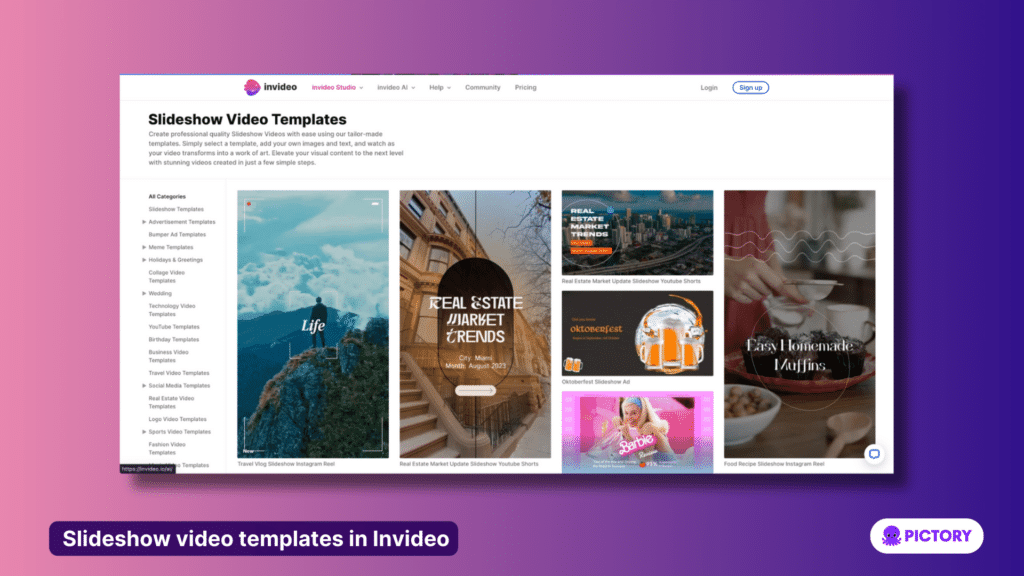Open the chat support bubble icon
The height and width of the screenshot is (576, 1024).
876,454
